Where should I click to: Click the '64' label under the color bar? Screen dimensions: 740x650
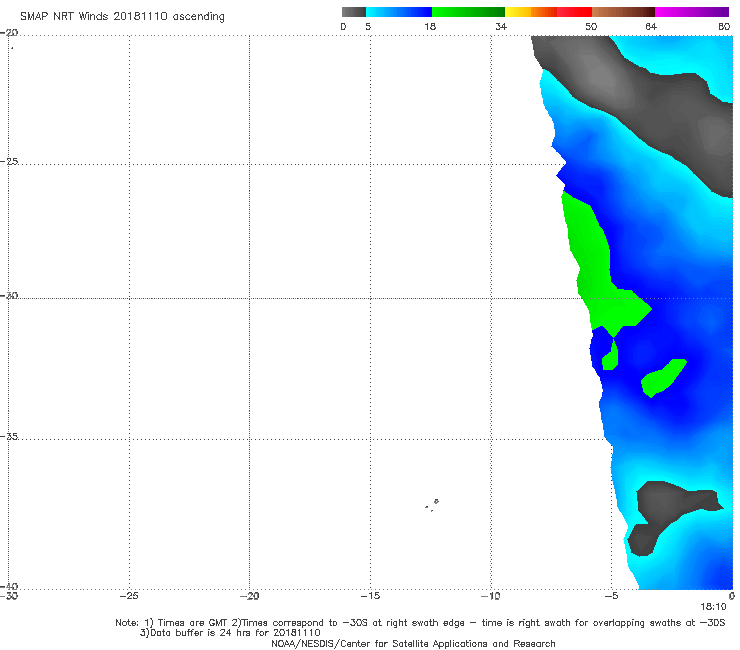tap(651, 26)
